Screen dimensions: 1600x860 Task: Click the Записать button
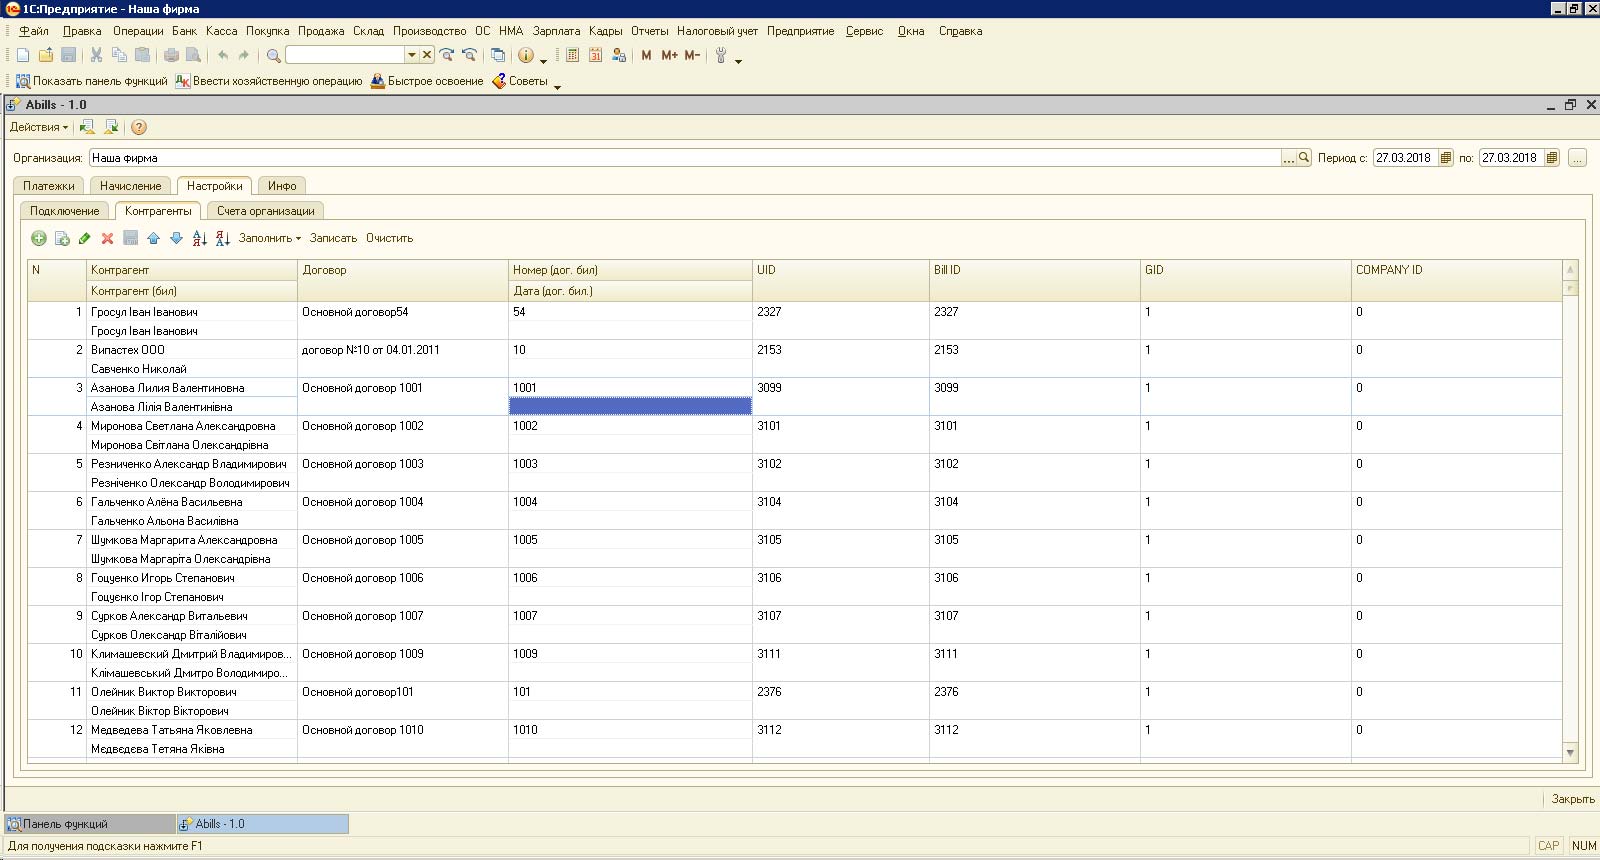pos(333,238)
